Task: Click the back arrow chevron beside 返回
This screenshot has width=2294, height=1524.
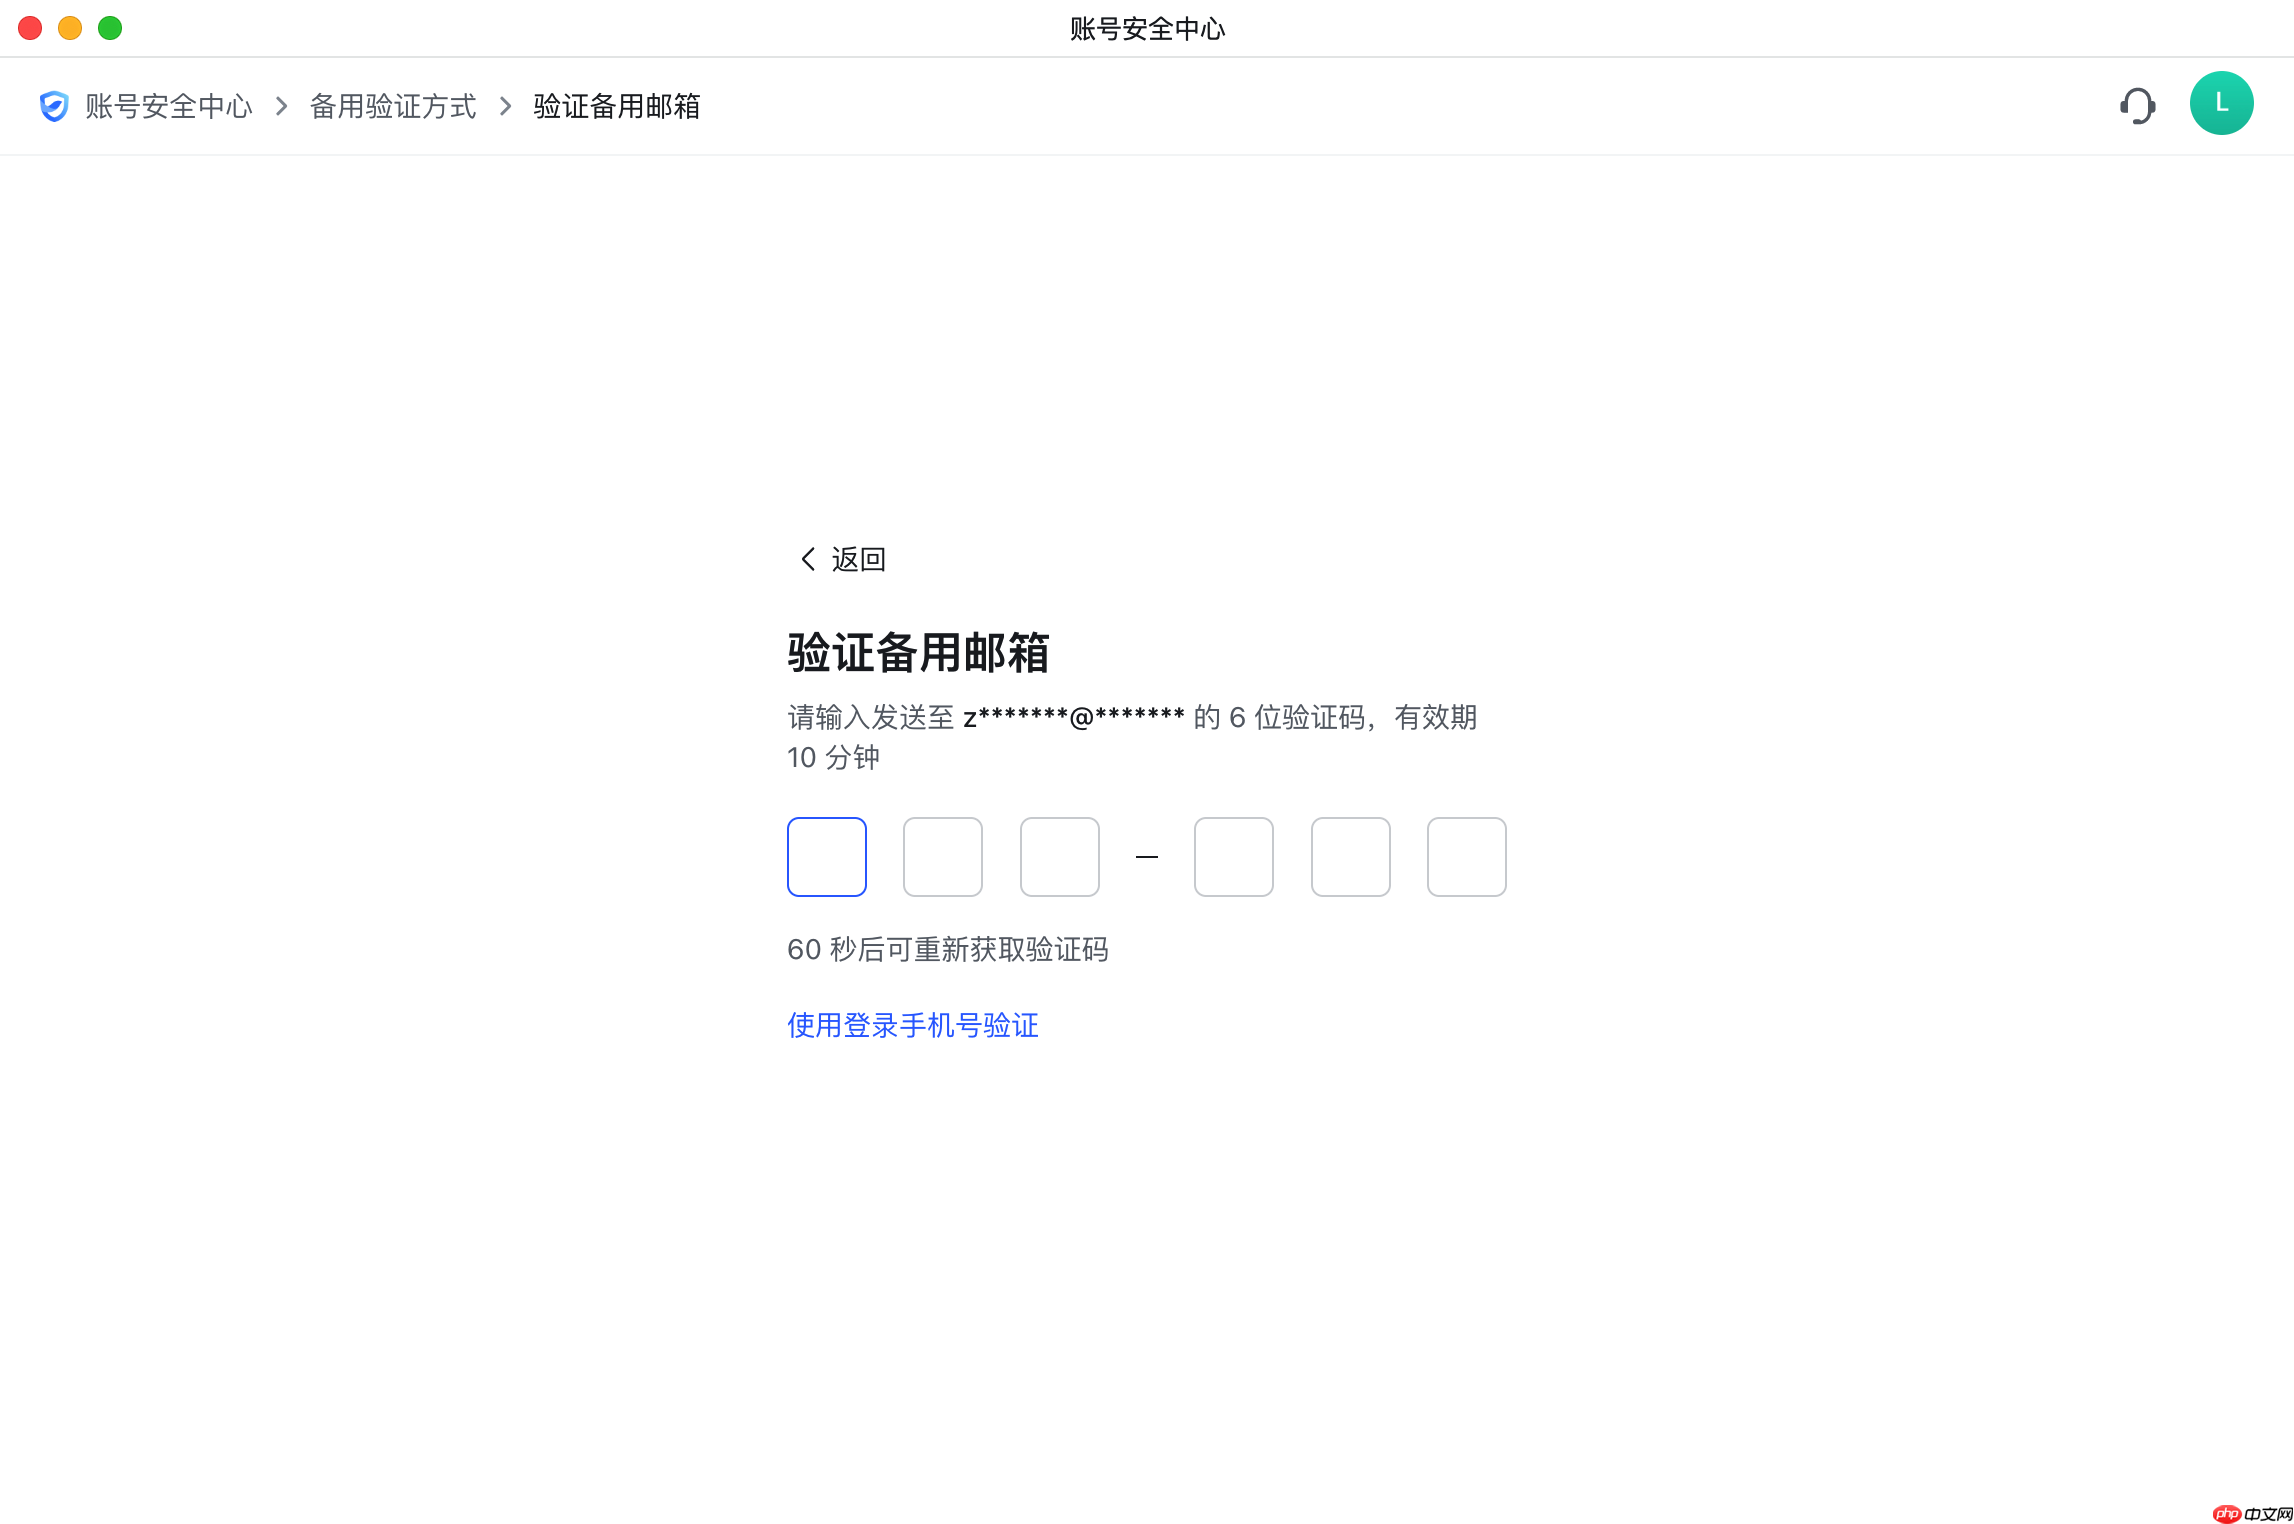Action: click(808, 559)
